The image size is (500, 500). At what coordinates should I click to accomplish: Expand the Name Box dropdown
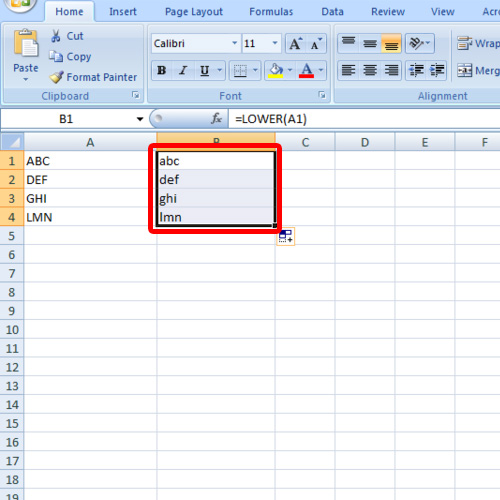140,119
